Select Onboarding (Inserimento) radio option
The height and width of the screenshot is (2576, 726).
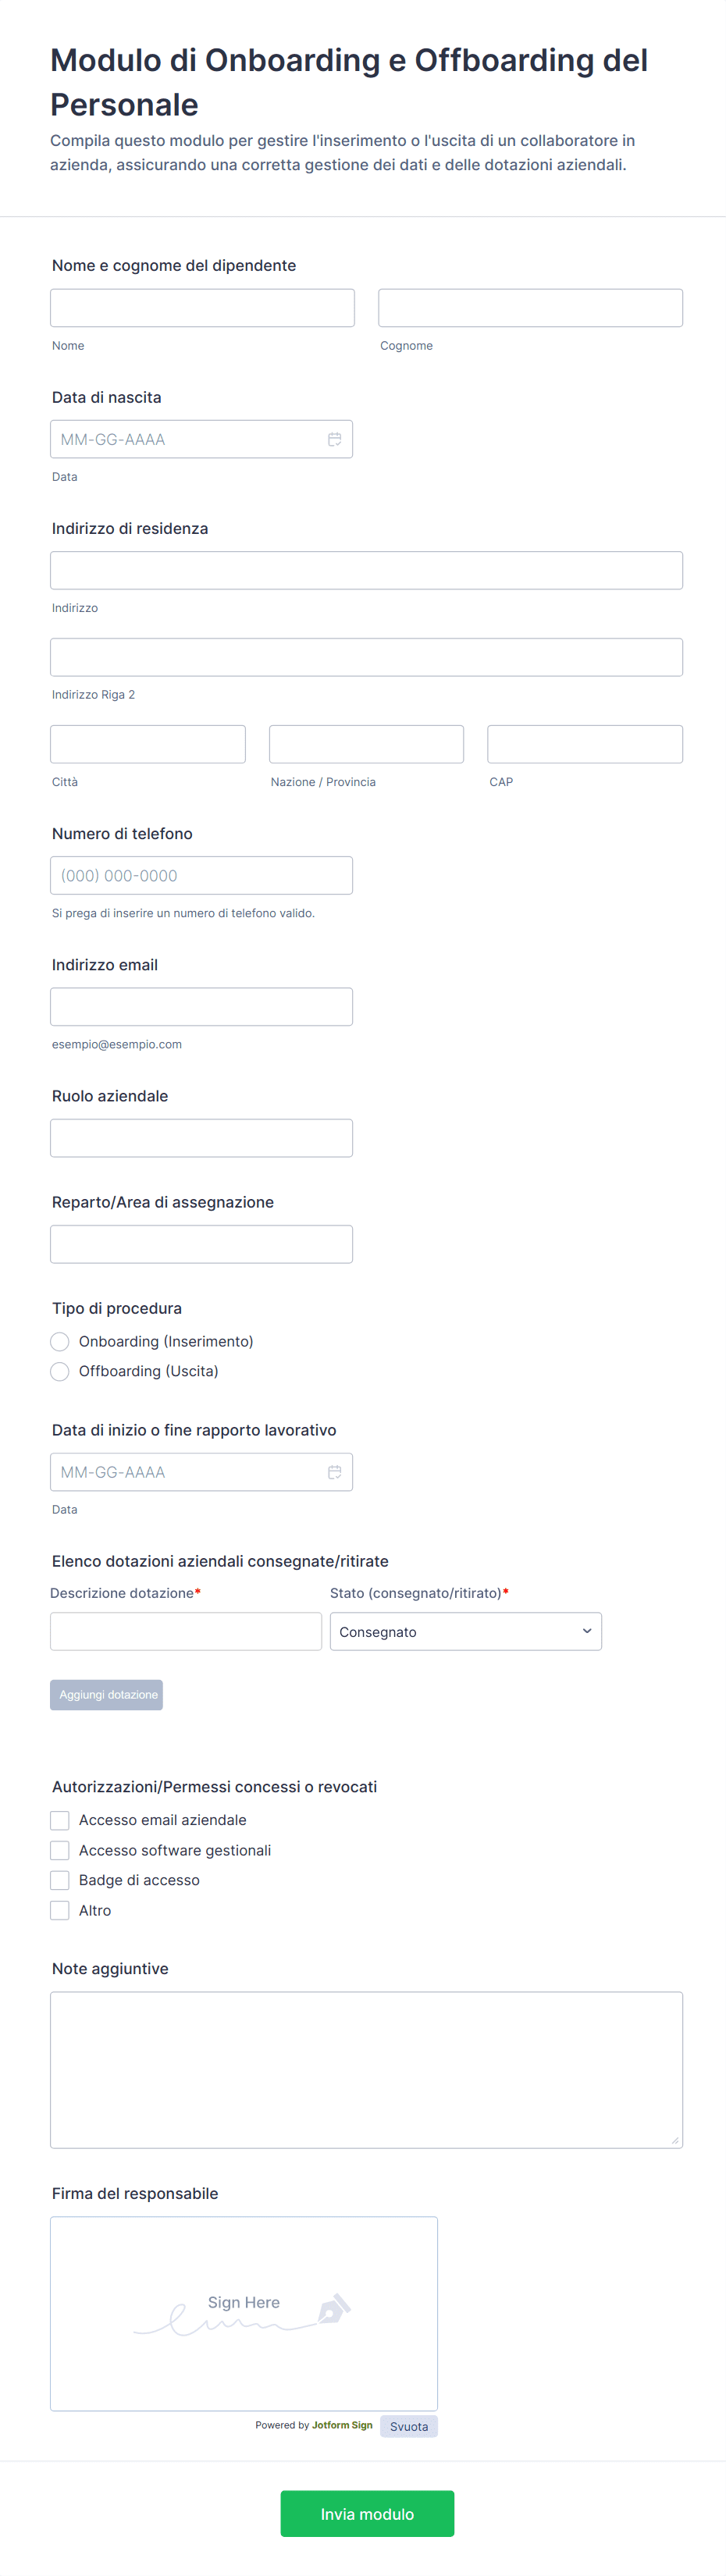pyautogui.click(x=60, y=1341)
